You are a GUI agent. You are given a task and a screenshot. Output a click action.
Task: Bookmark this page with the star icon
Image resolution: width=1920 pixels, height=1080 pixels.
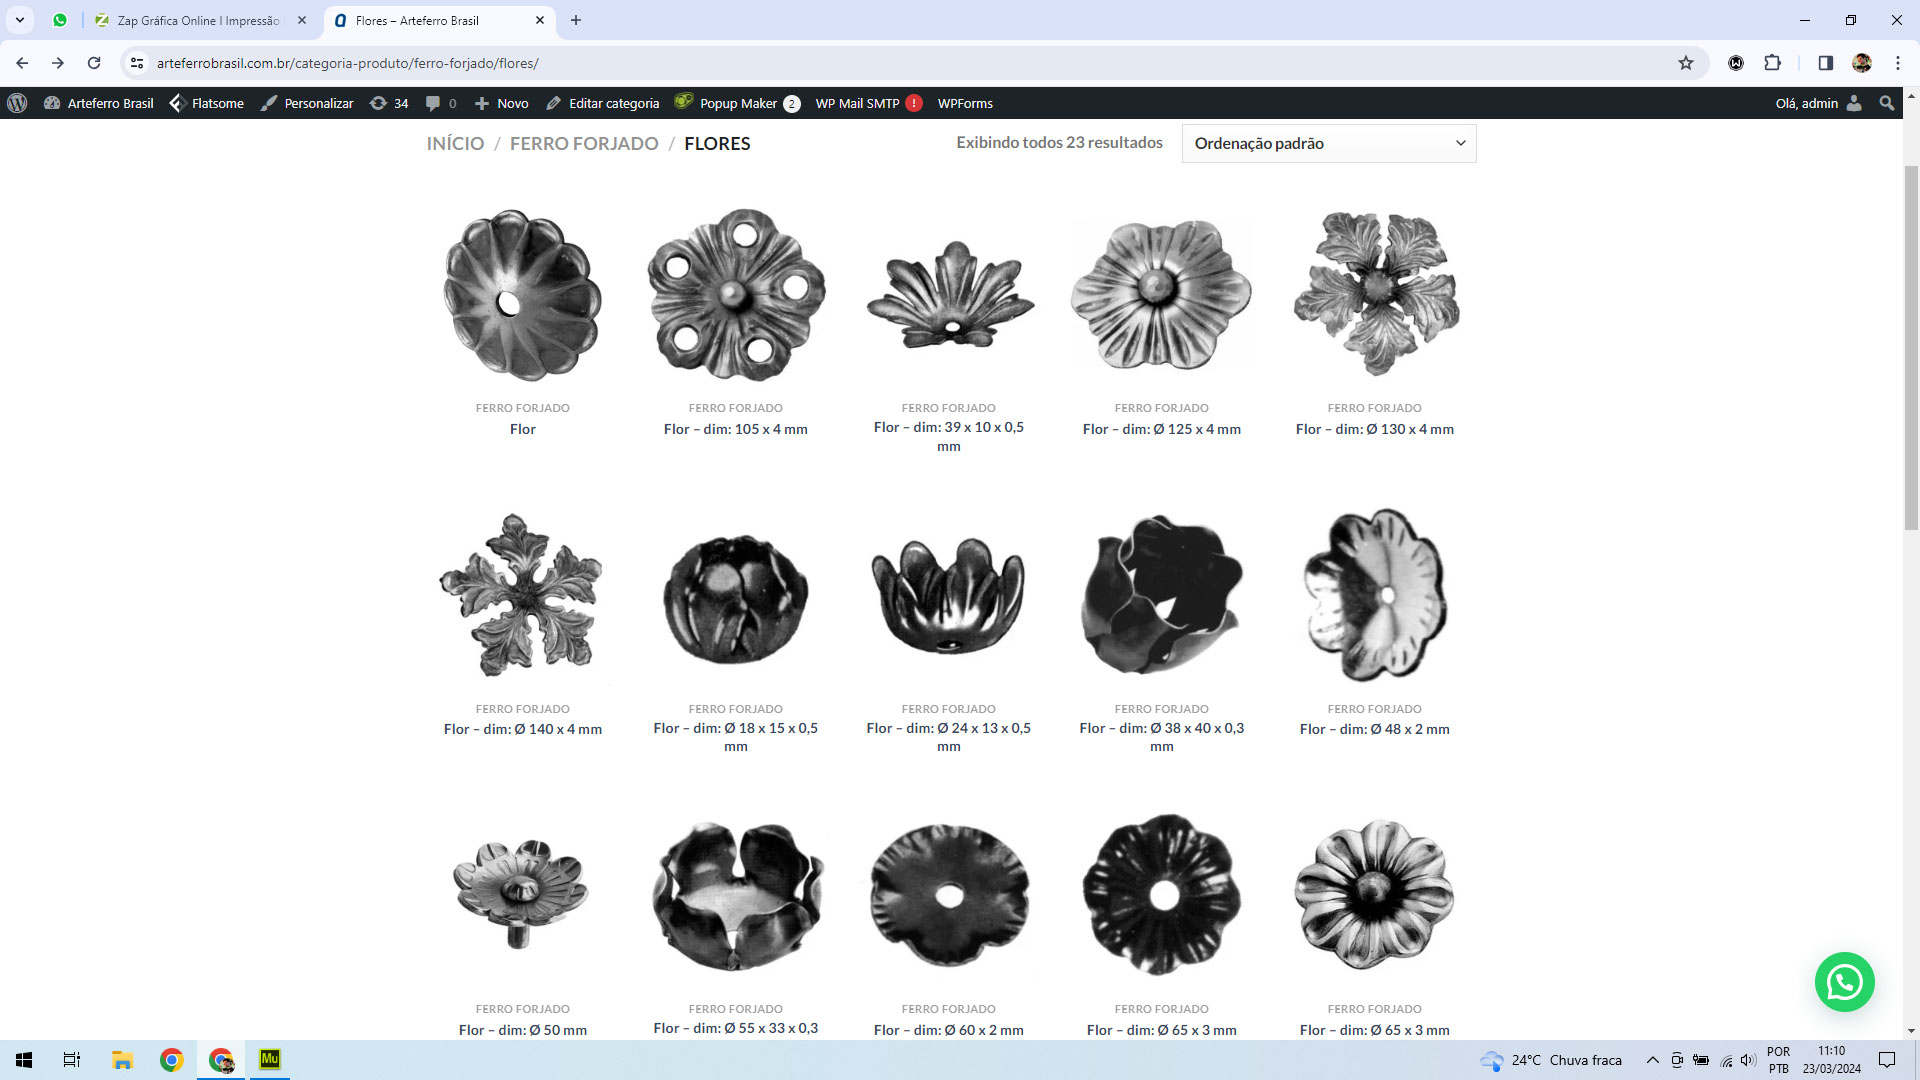1686,63
